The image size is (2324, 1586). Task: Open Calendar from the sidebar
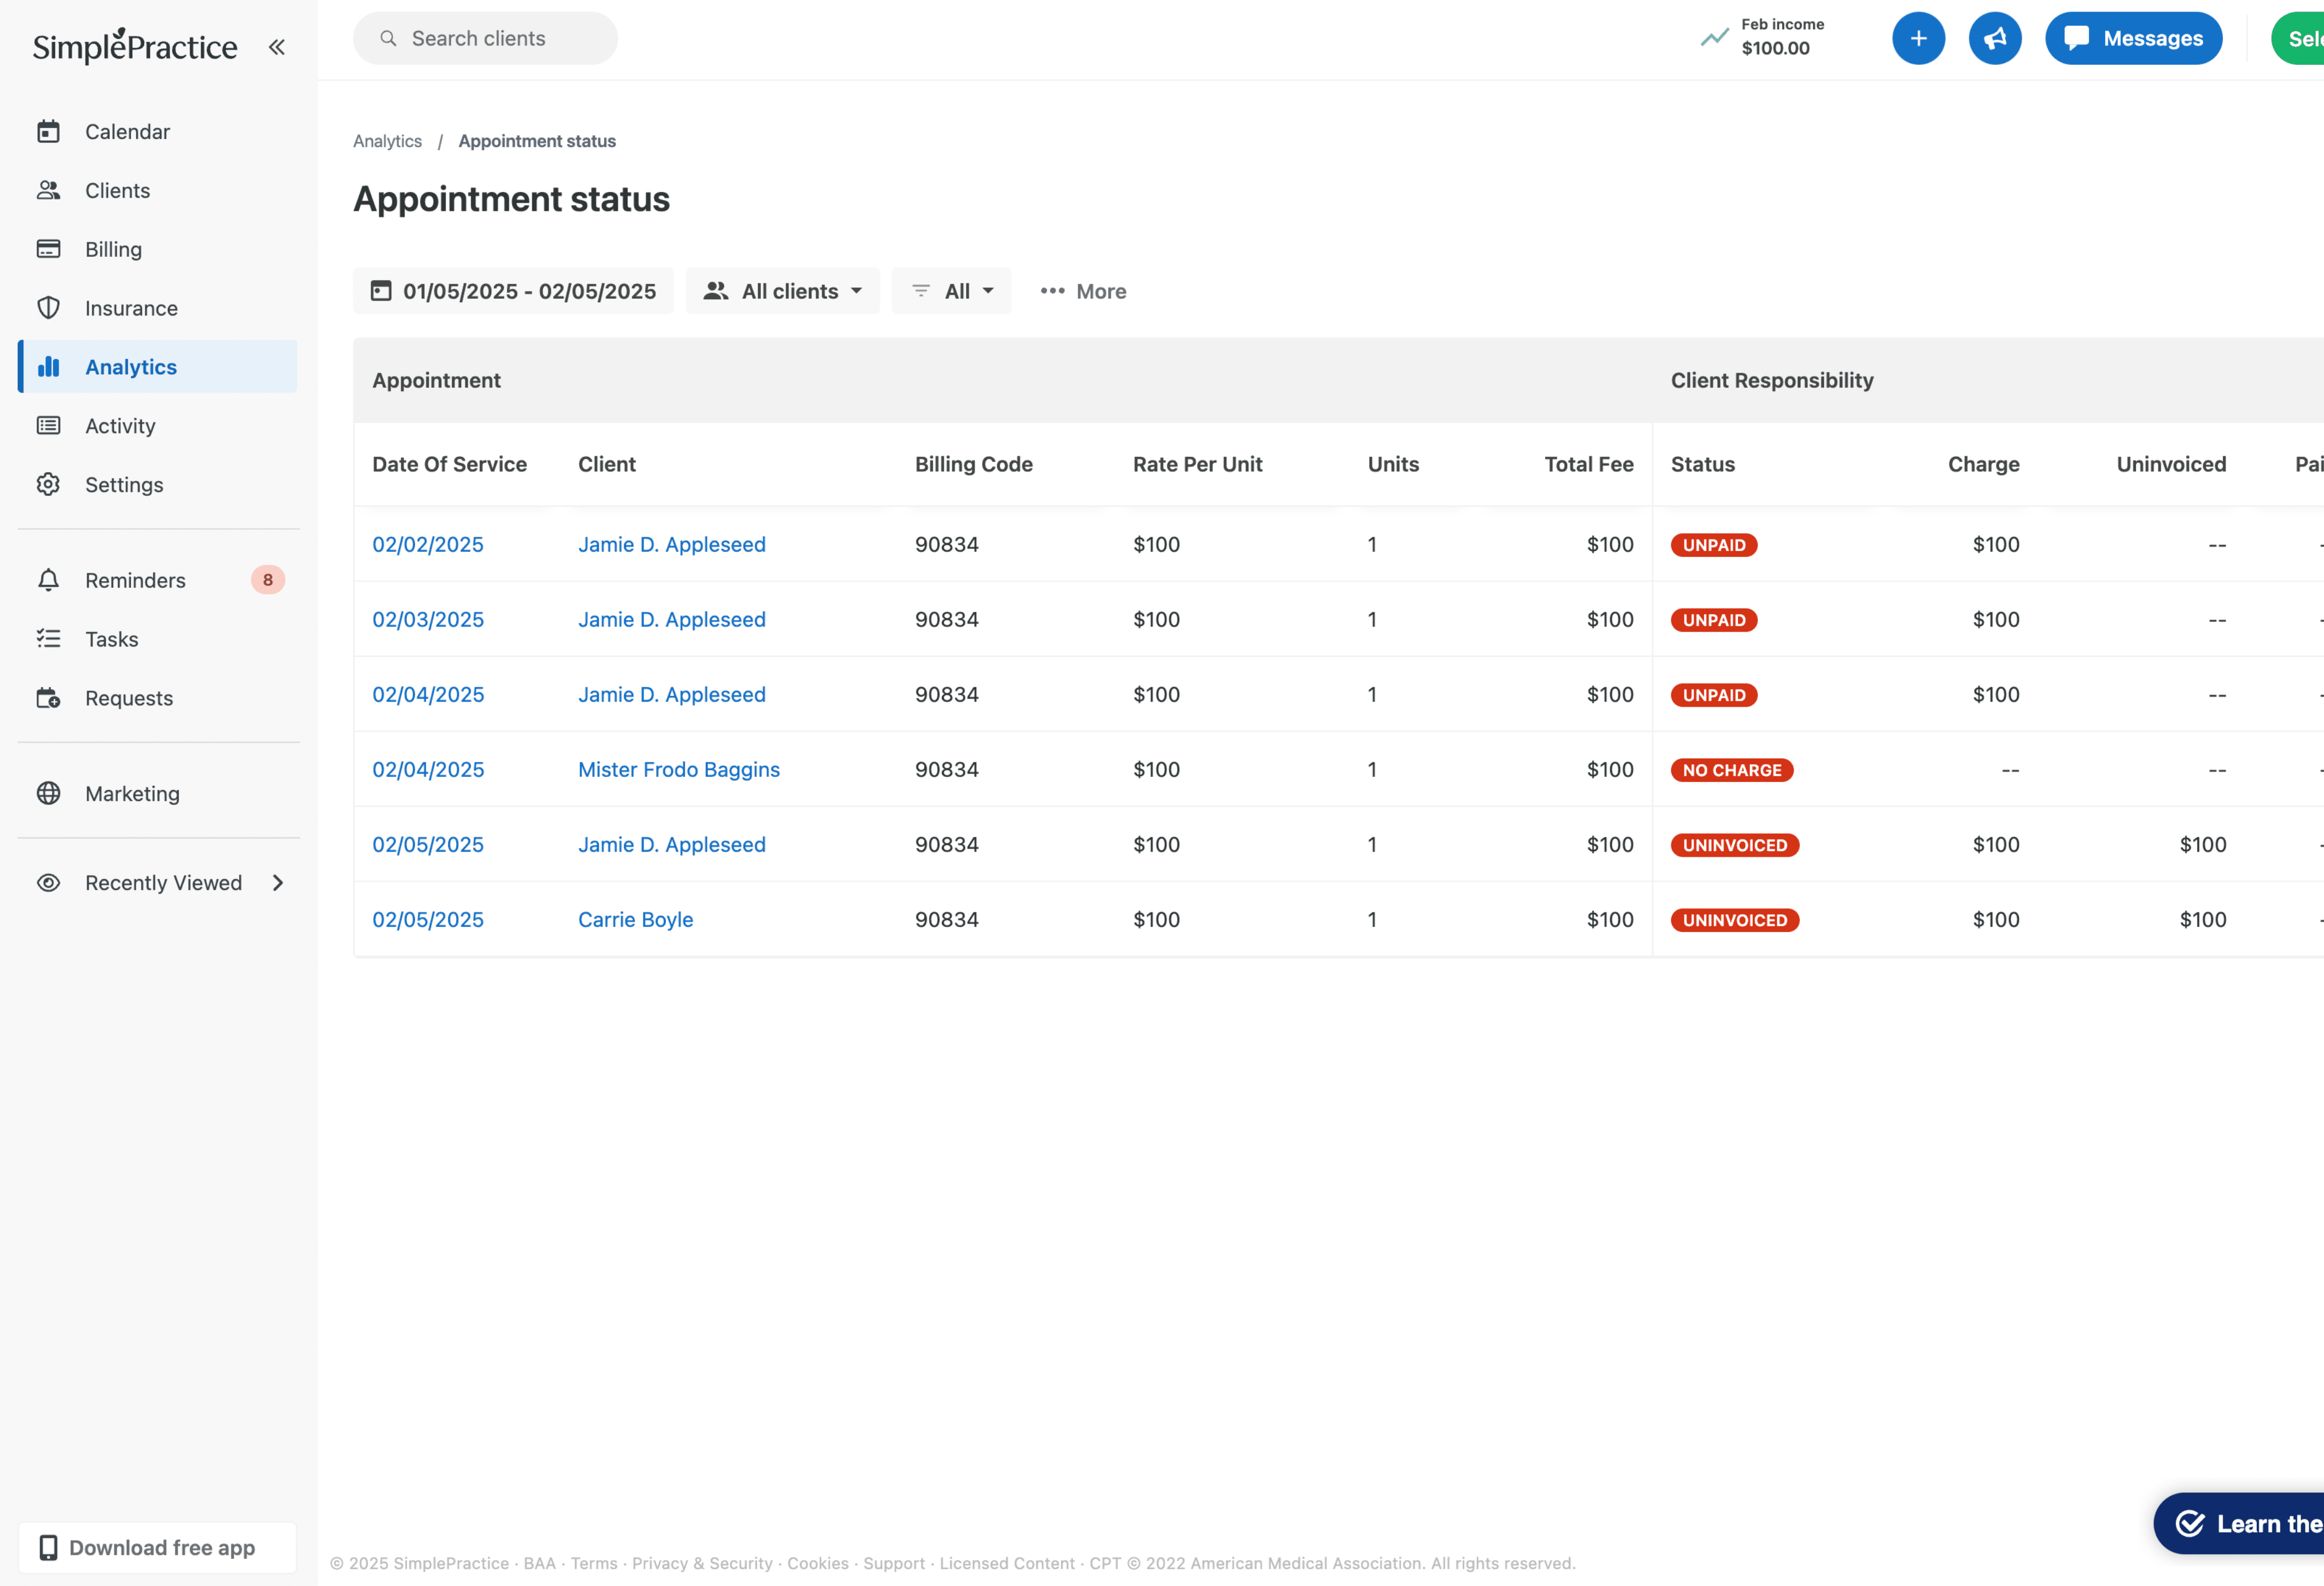(127, 132)
